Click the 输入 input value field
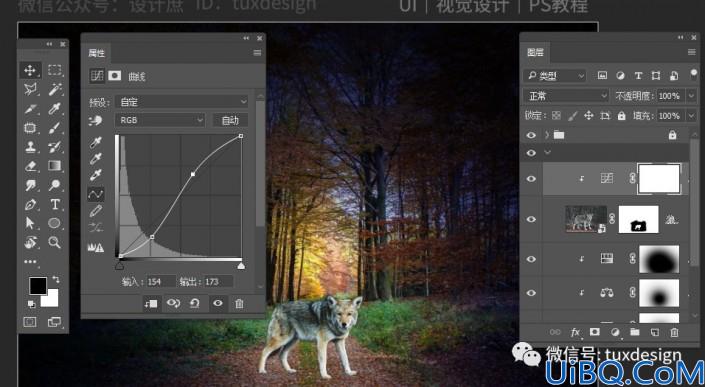The width and height of the screenshot is (705, 387). (161, 282)
